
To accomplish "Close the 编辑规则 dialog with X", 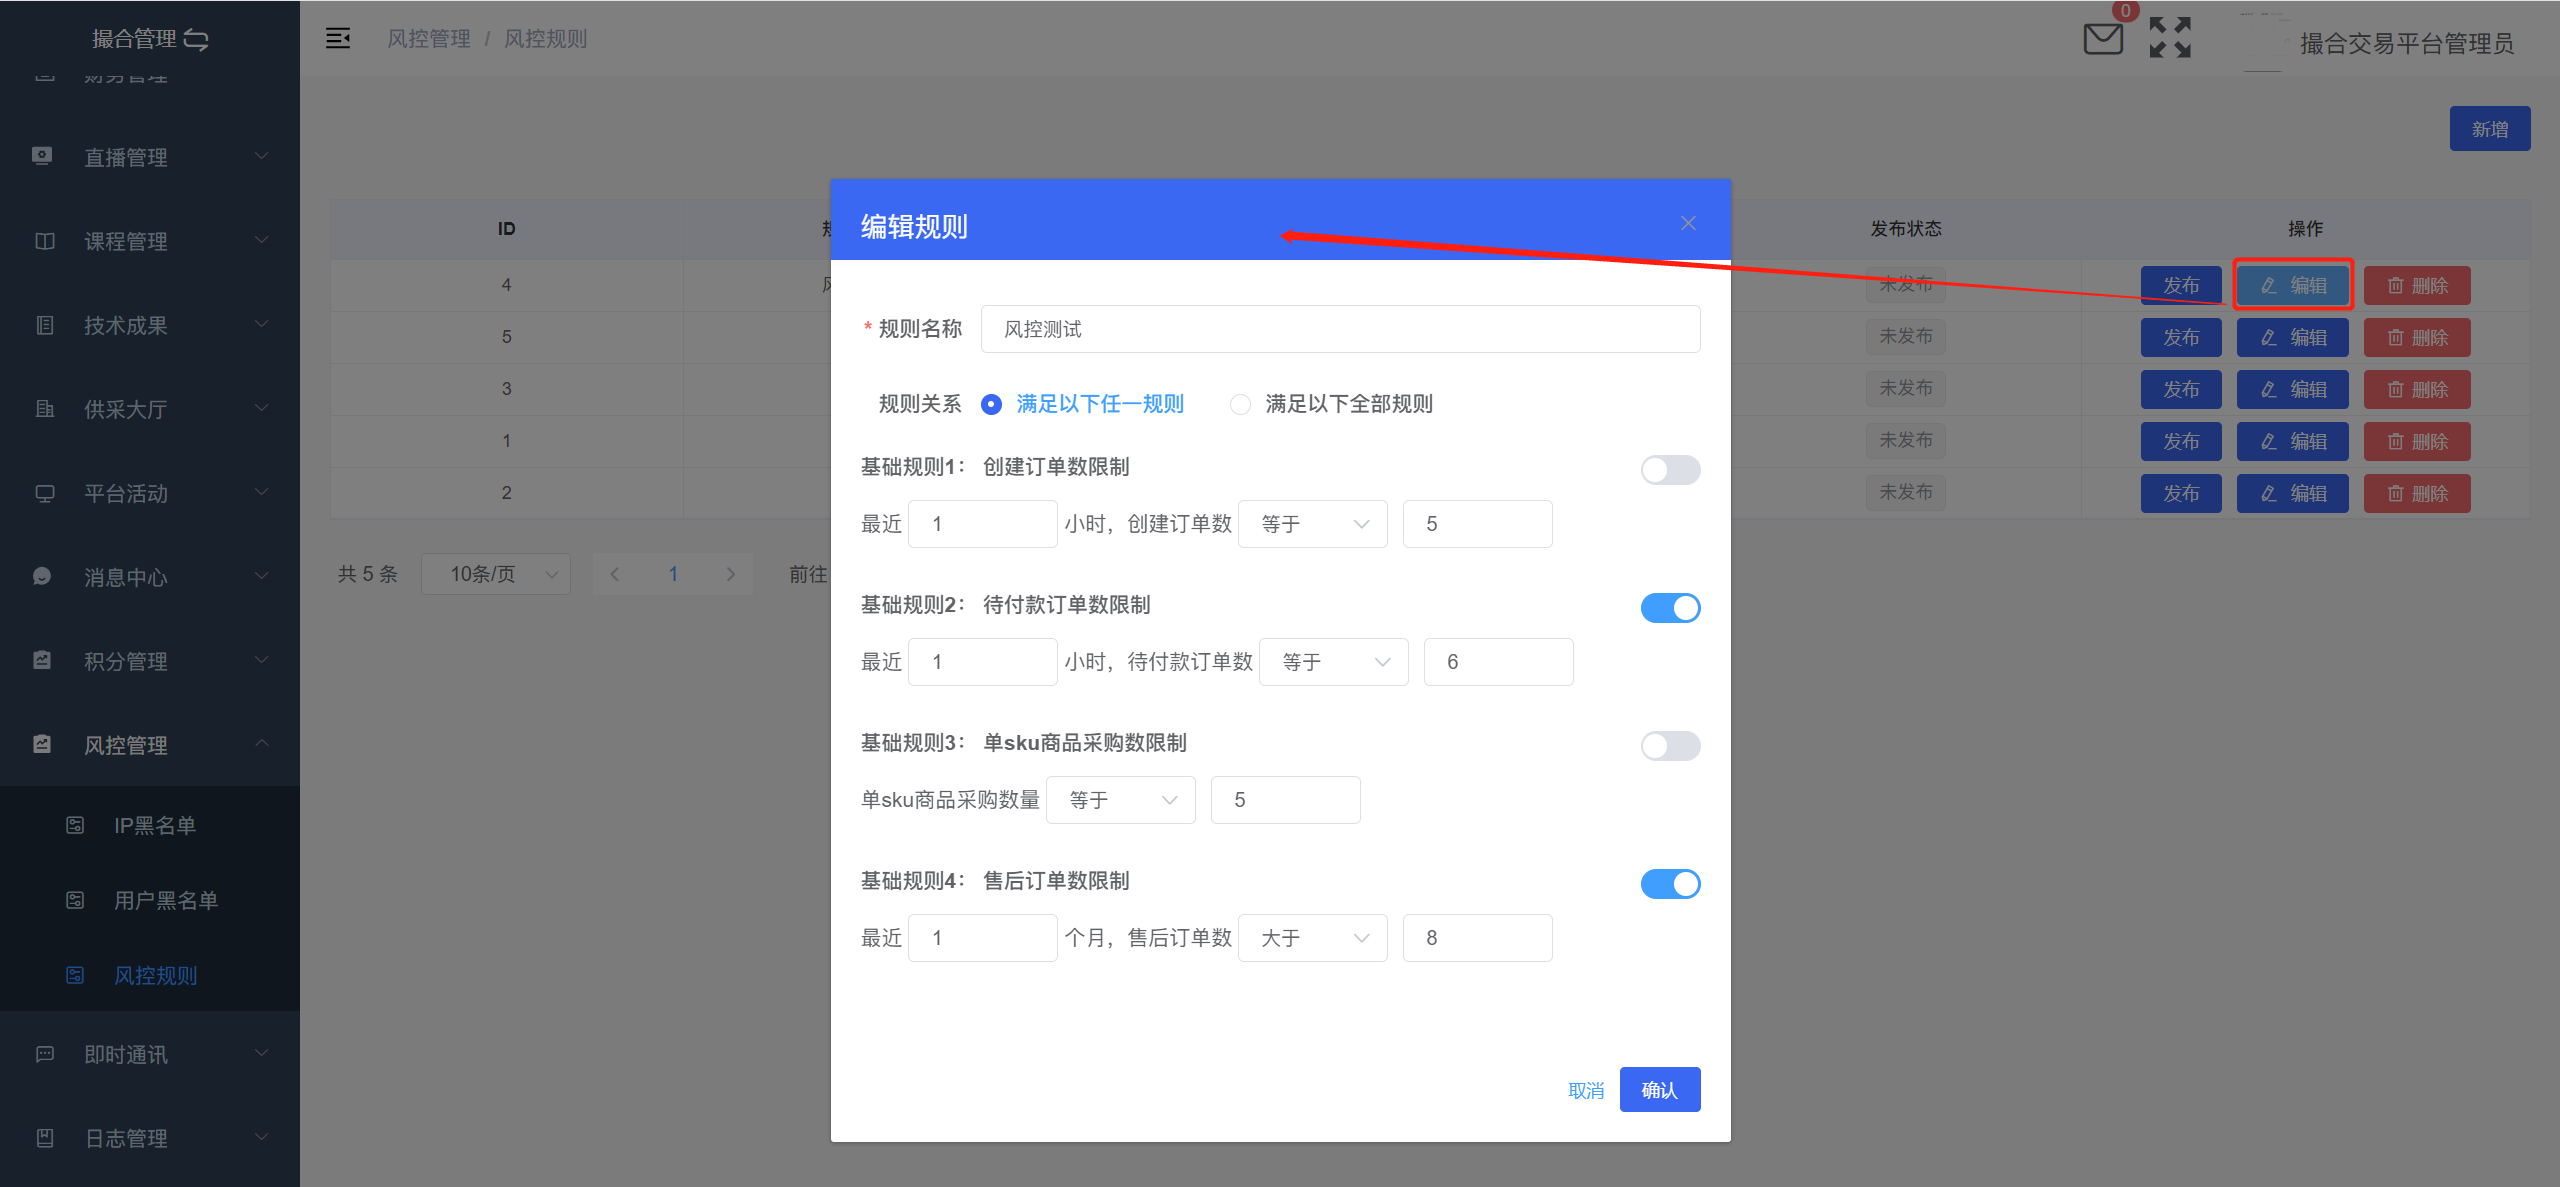I will tap(1688, 223).
